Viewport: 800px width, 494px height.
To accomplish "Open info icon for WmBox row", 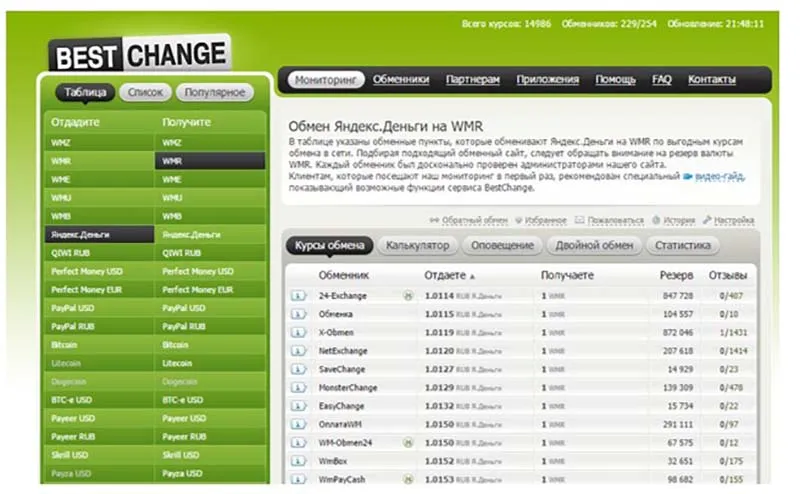I will pyautogui.click(x=298, y=461).
